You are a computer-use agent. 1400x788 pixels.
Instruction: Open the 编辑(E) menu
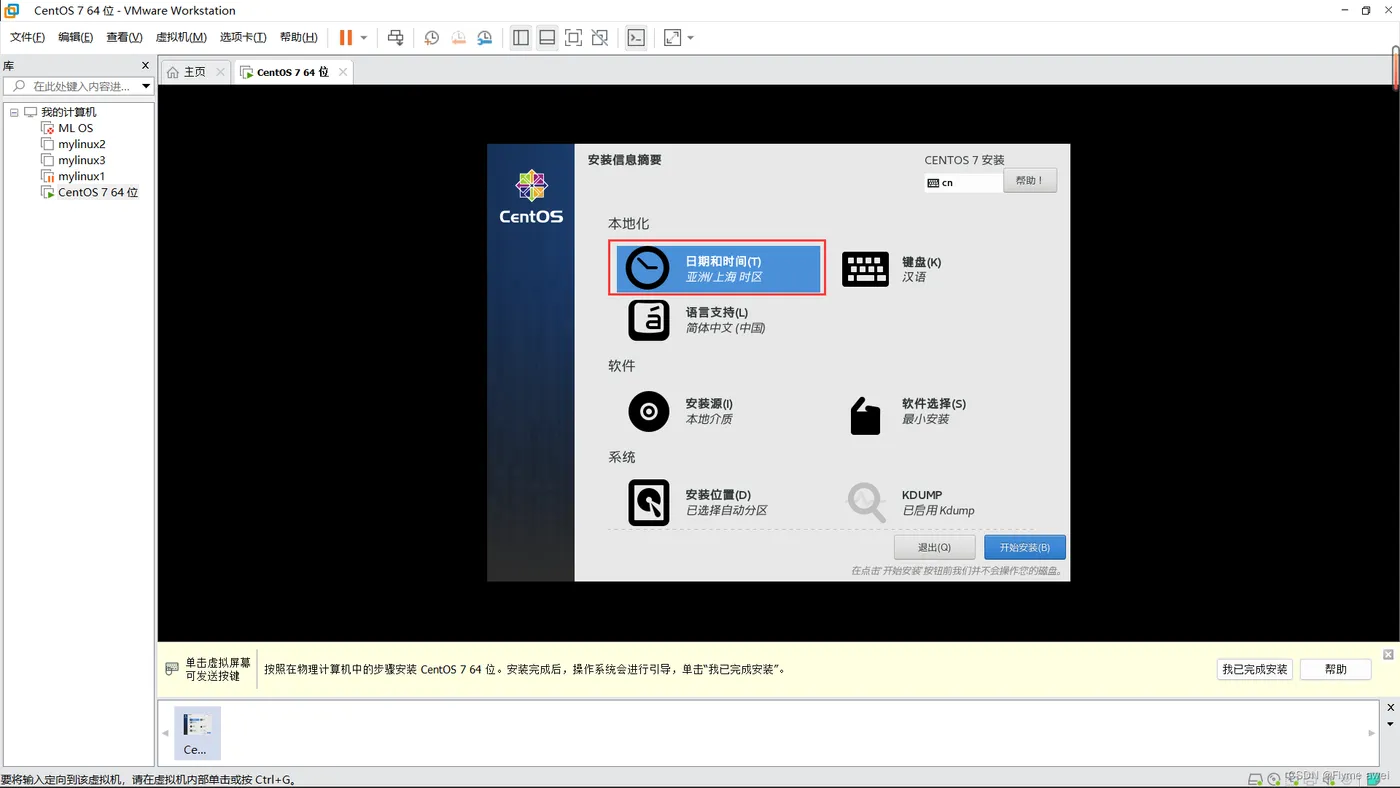pyautogui.click(x=75, y=37)
